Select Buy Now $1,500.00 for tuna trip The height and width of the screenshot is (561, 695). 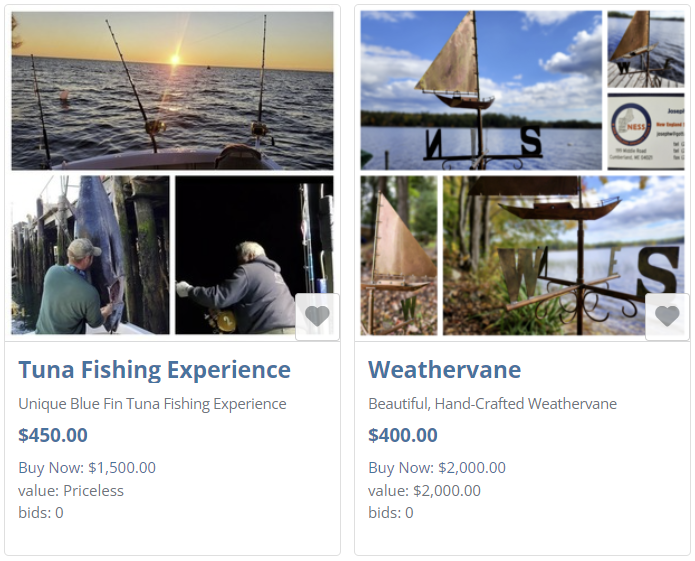click(87, 467)
